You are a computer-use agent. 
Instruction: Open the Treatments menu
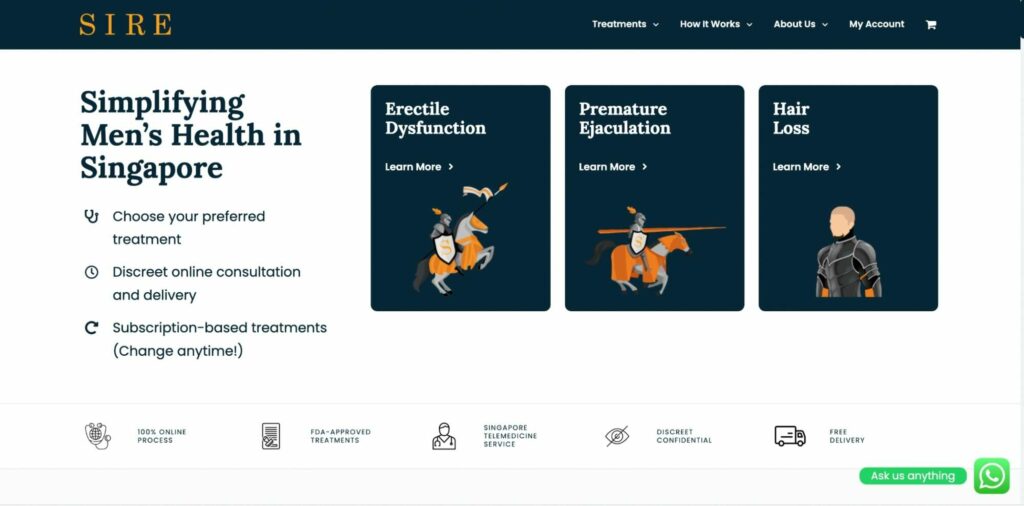[619, 24]
